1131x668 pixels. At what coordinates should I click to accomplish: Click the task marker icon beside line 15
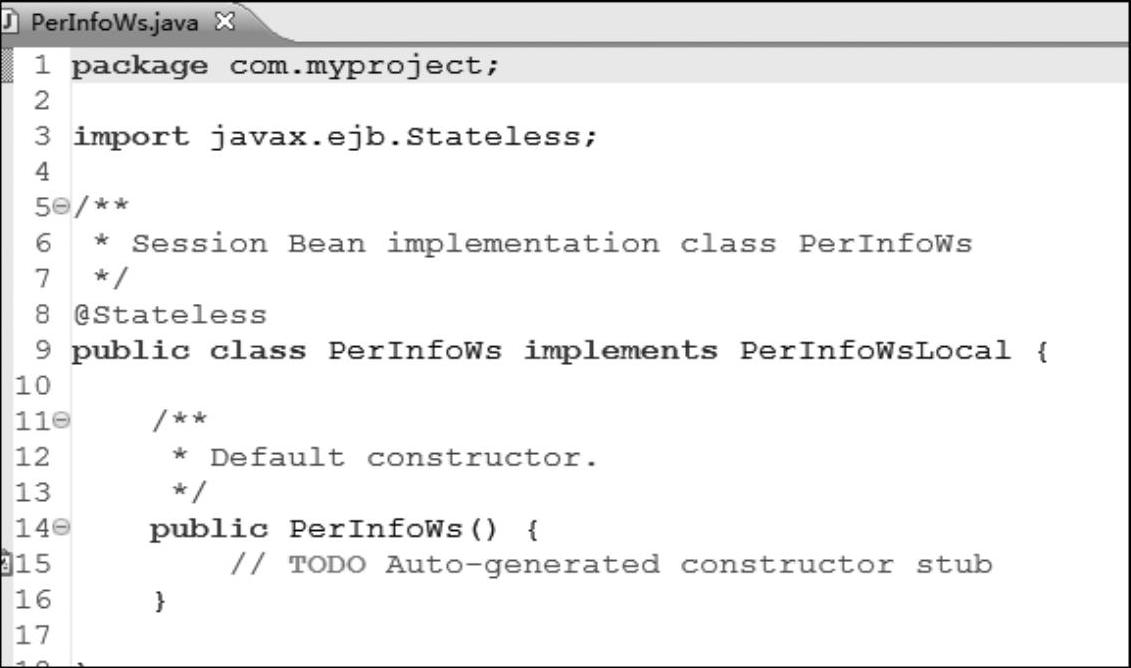6,563
